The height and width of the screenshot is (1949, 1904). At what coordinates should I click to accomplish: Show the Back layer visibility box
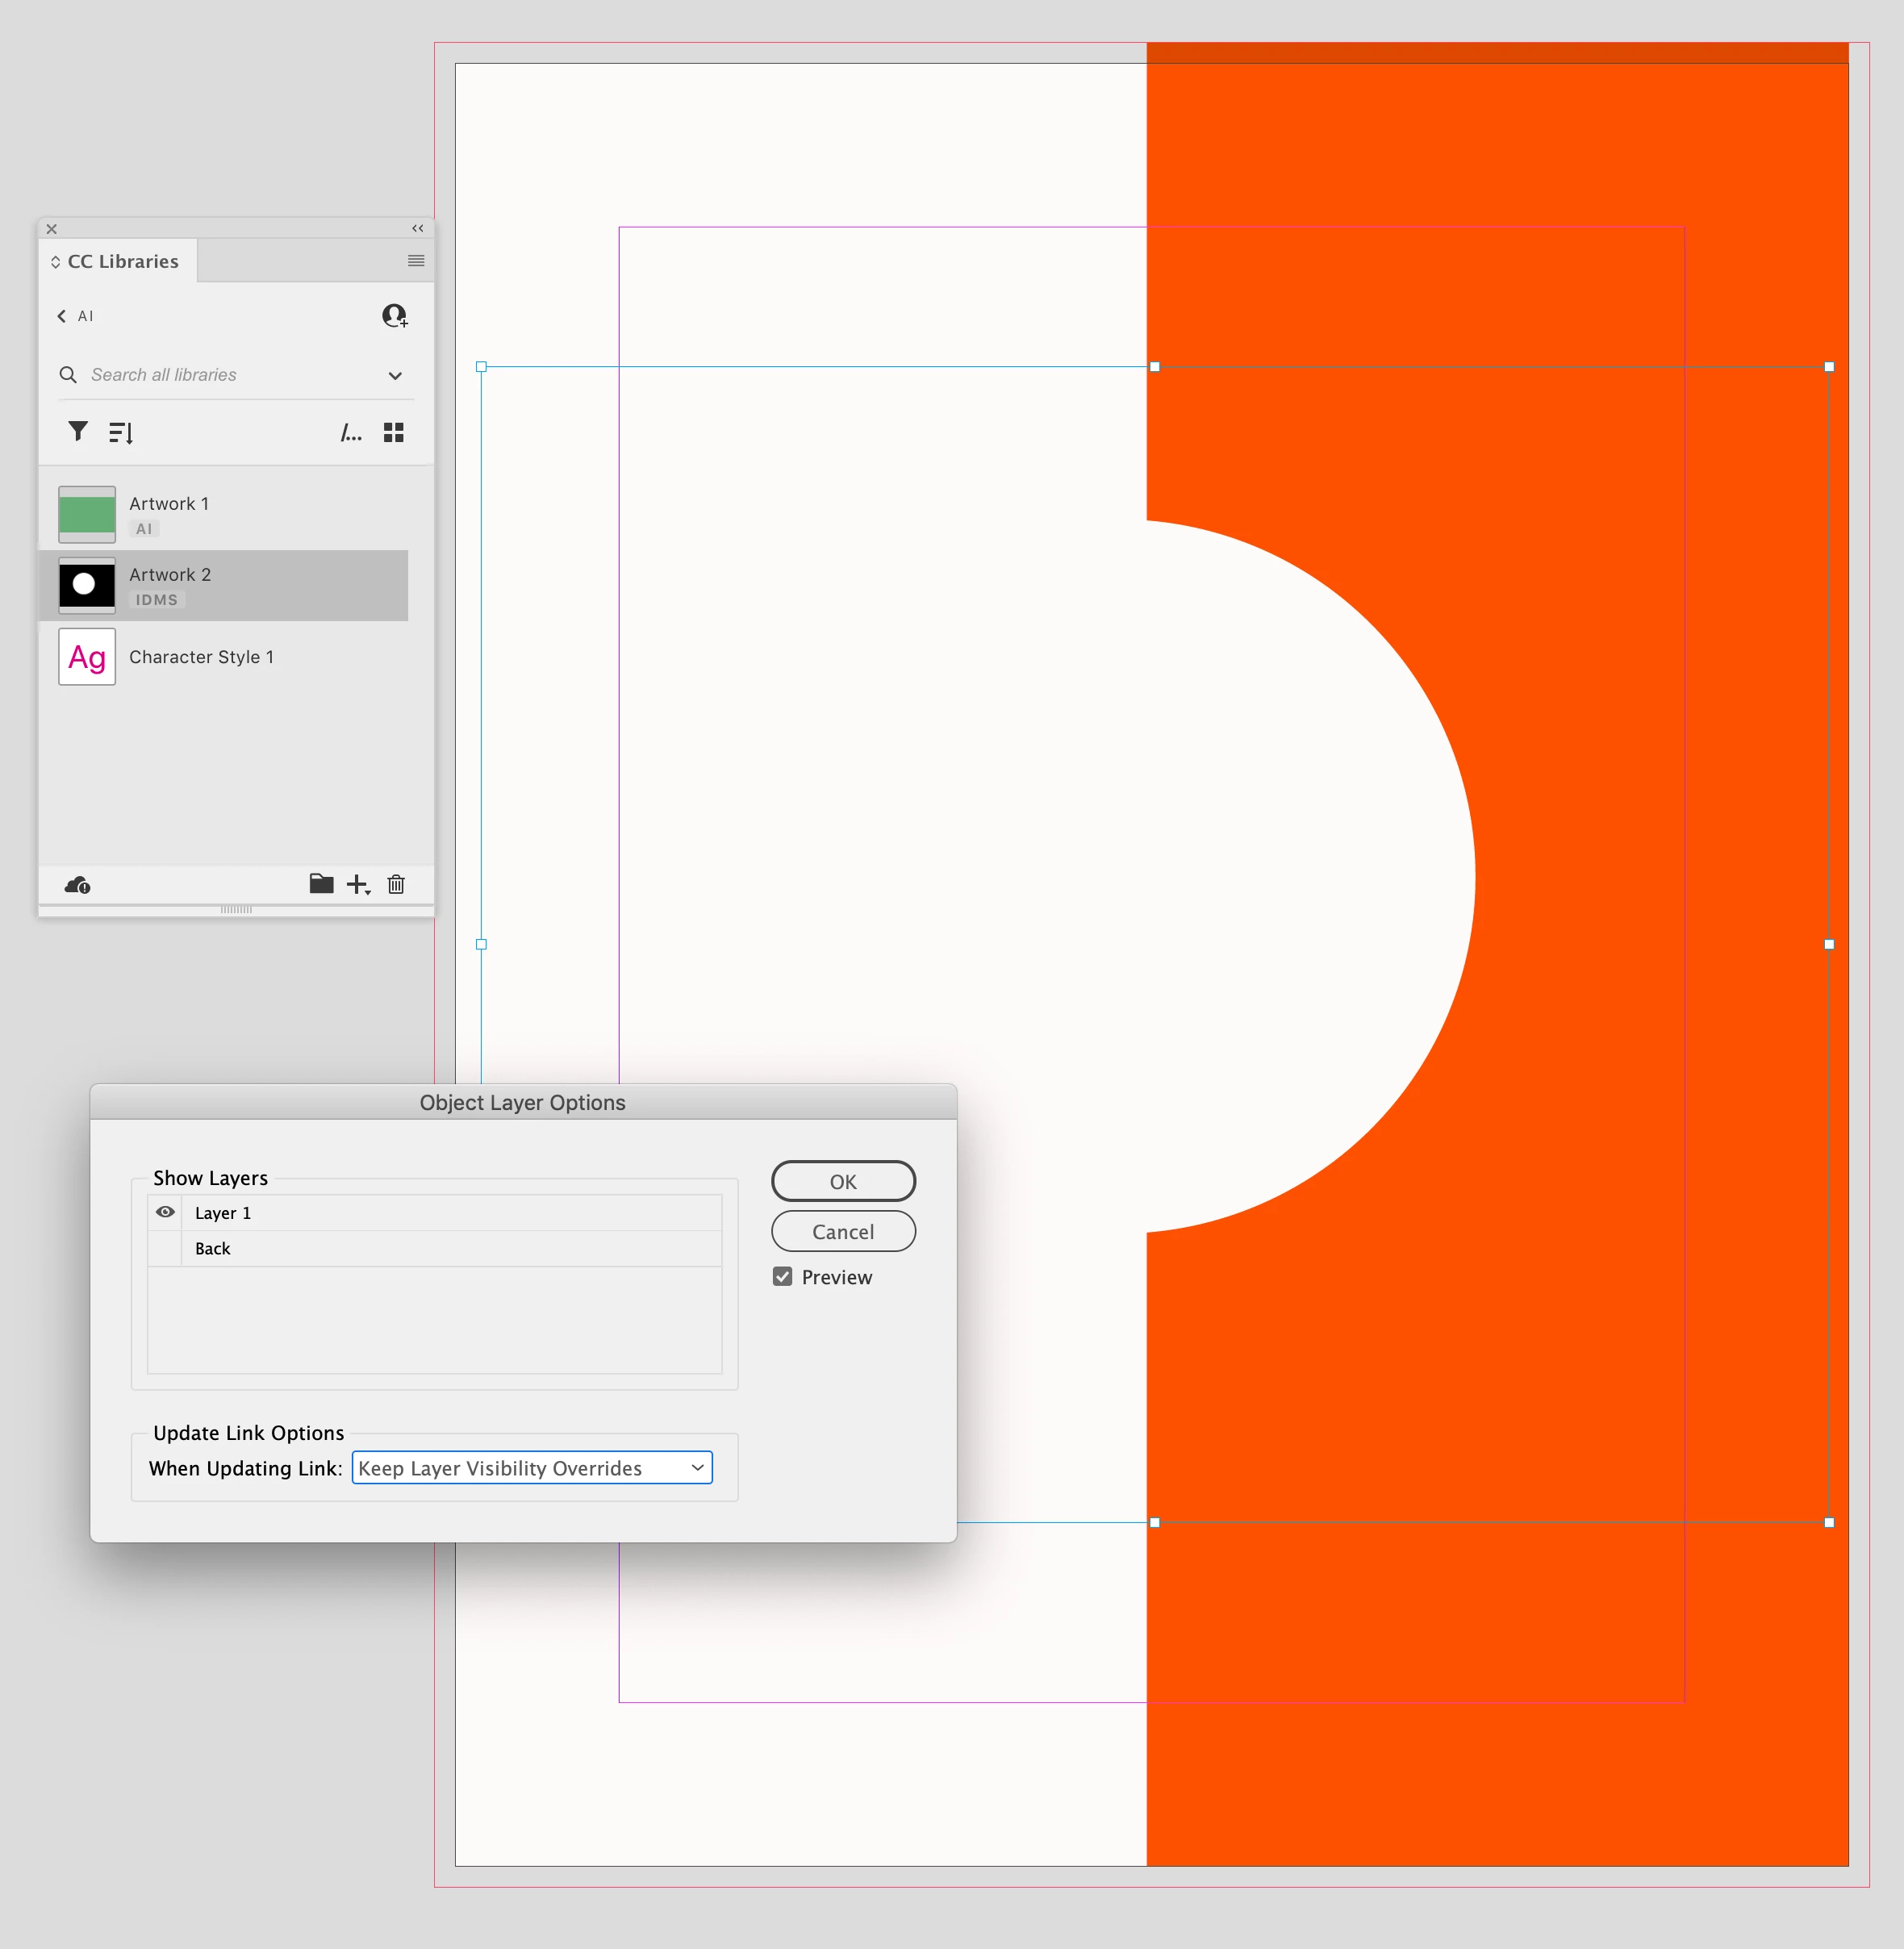166,1248
